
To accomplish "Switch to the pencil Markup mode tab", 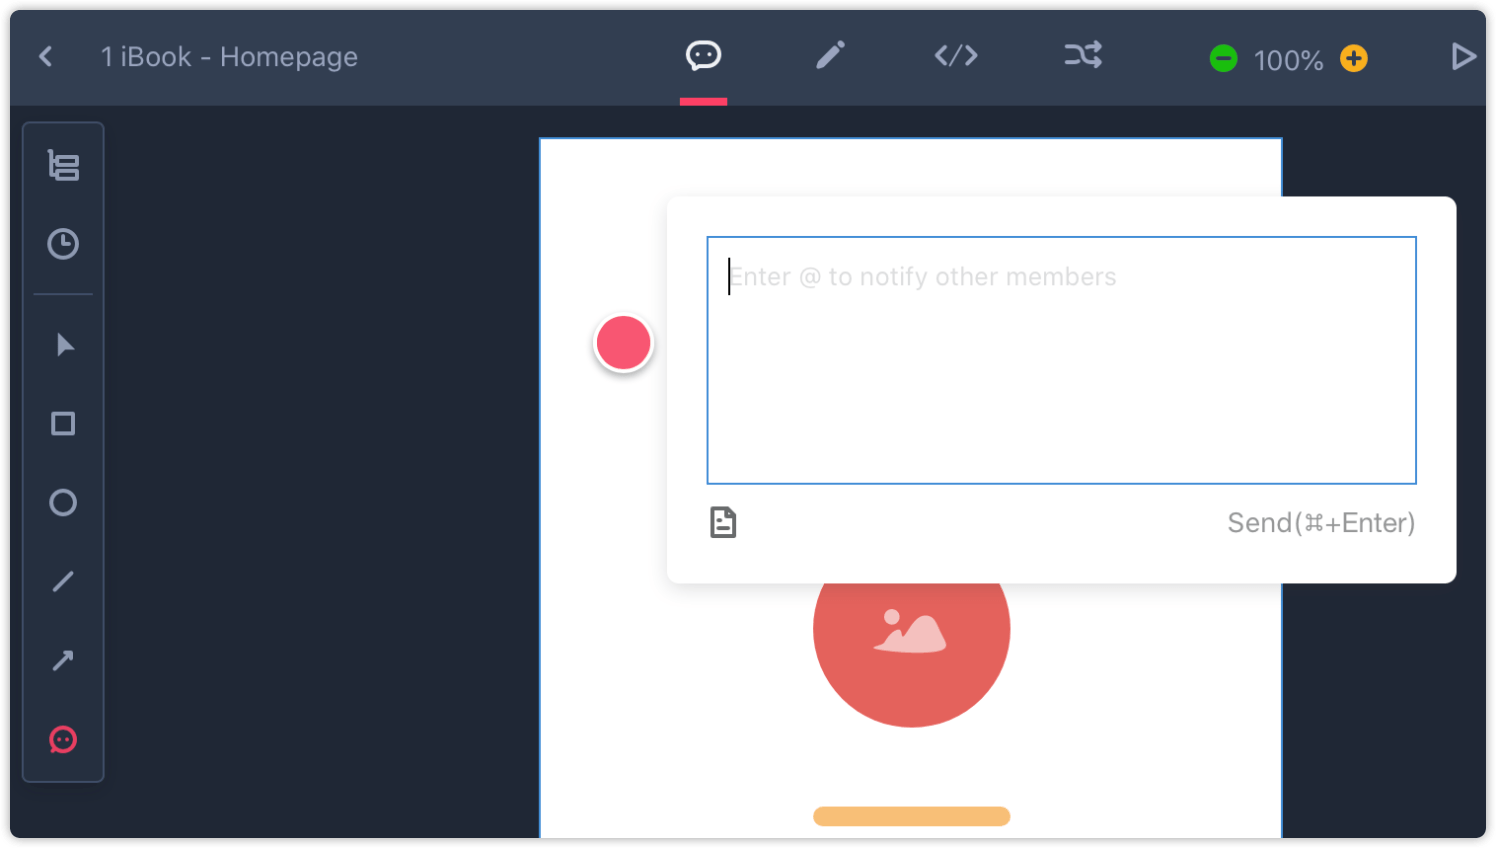I will click(830, 56).
